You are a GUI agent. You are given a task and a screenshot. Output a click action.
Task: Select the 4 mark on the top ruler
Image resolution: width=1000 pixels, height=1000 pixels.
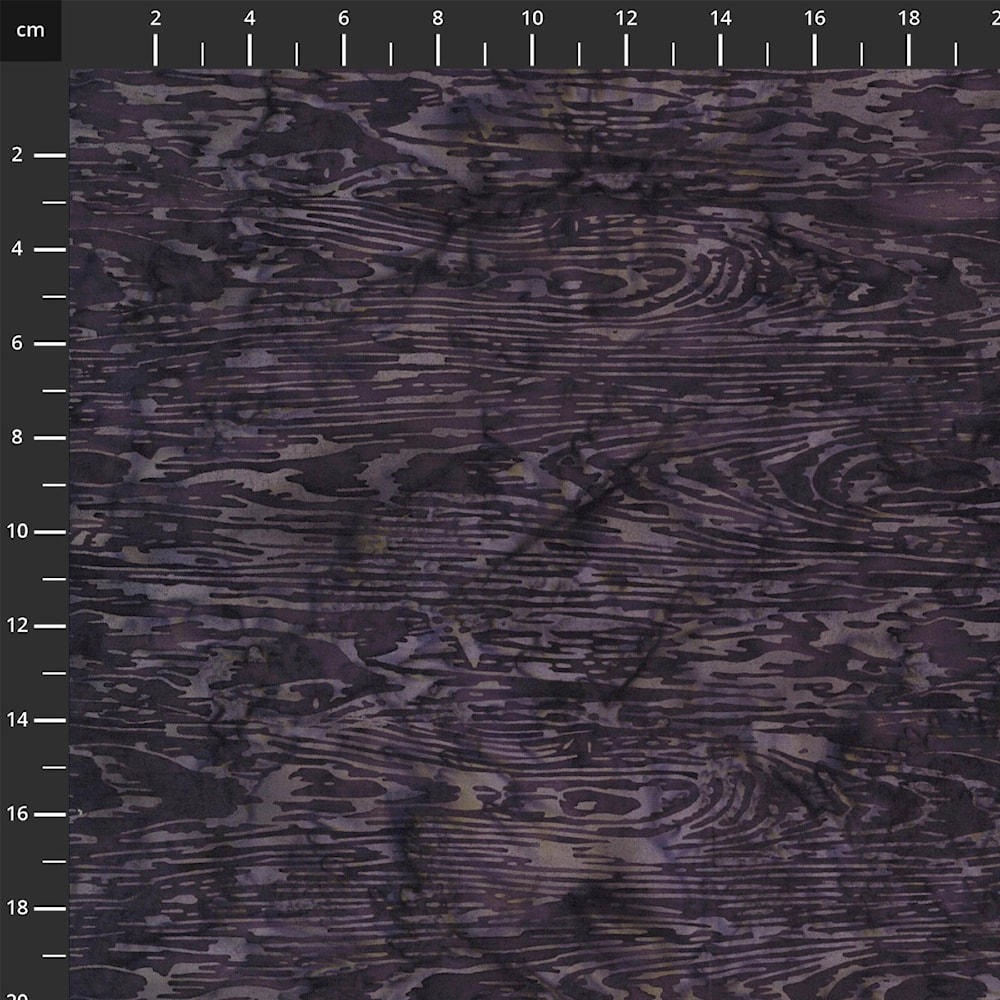click(x=249, y=18)
